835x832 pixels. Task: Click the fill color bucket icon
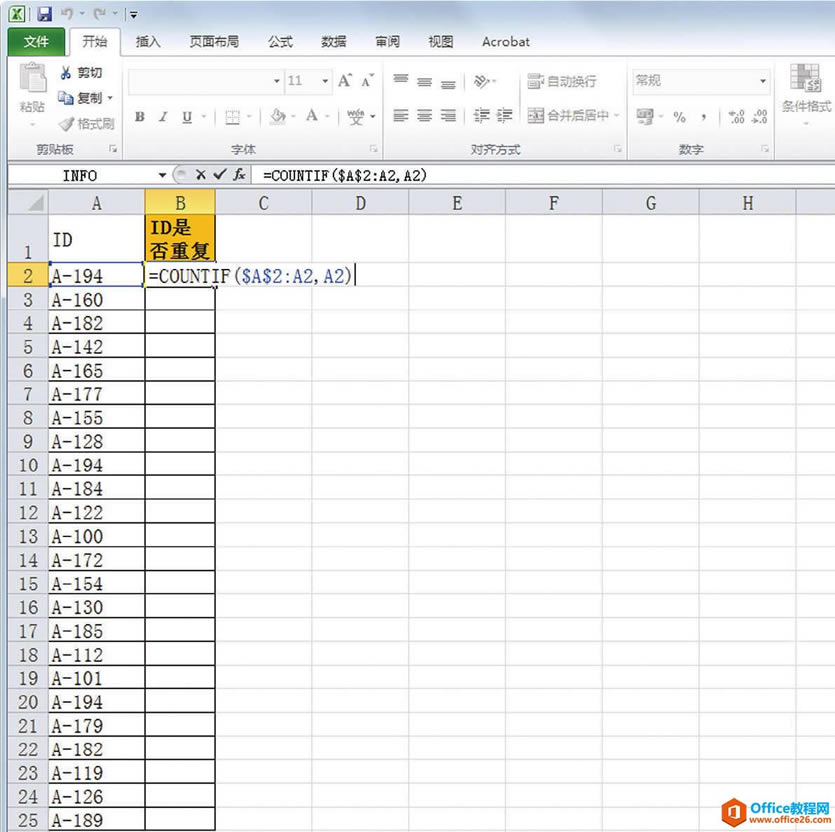pos(277,116)
